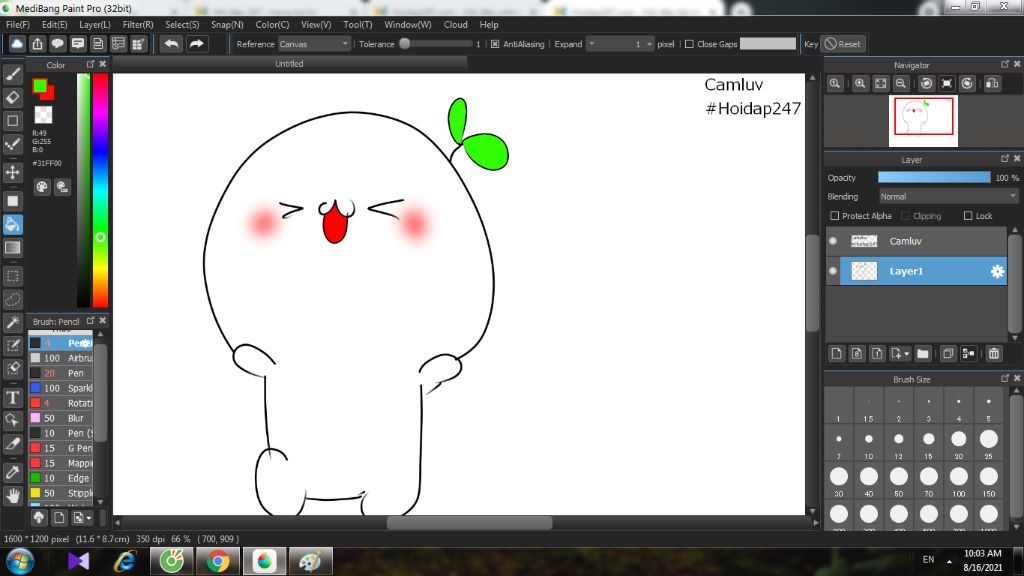Open Layer1 settings gear
The image size is (1024, 576).
click(x=997, y=271)
